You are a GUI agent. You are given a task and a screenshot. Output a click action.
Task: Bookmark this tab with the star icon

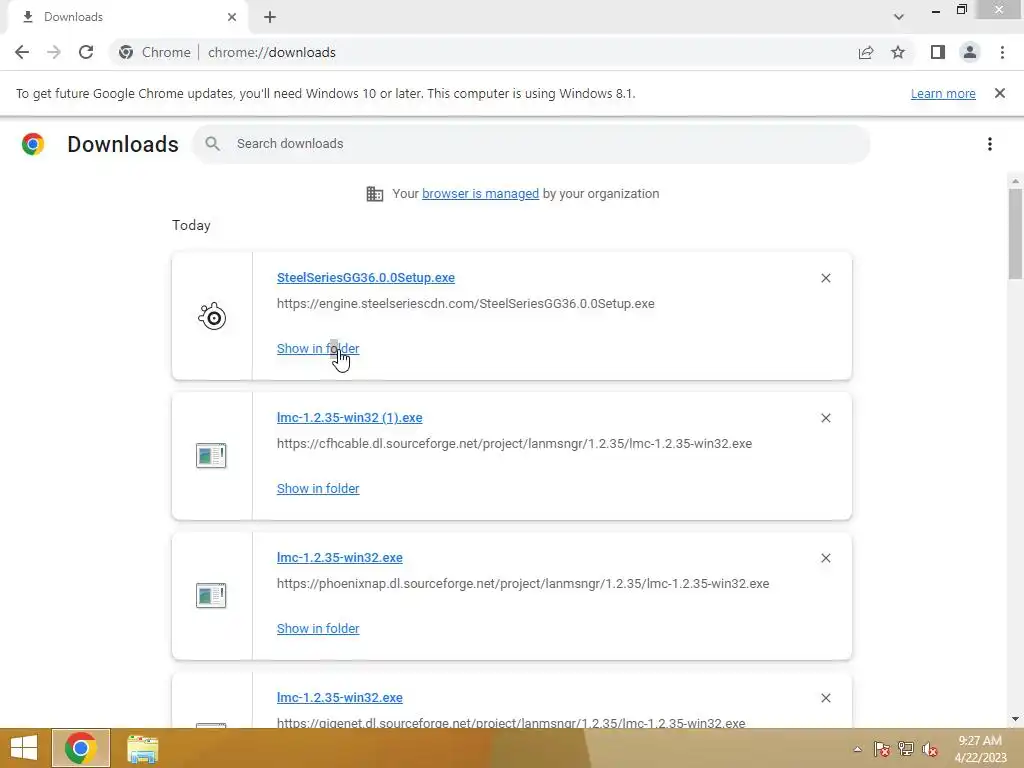pyautogui.click(x=898, y=52)
